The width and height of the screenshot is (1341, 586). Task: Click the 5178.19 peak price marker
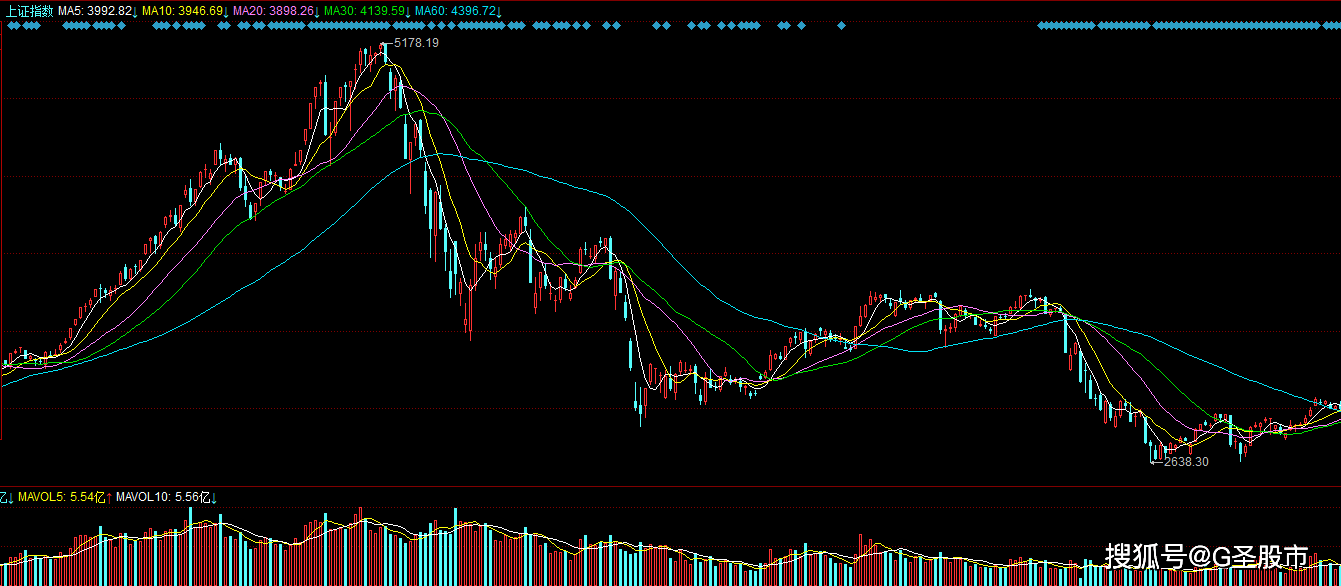[x=416, y=43]
